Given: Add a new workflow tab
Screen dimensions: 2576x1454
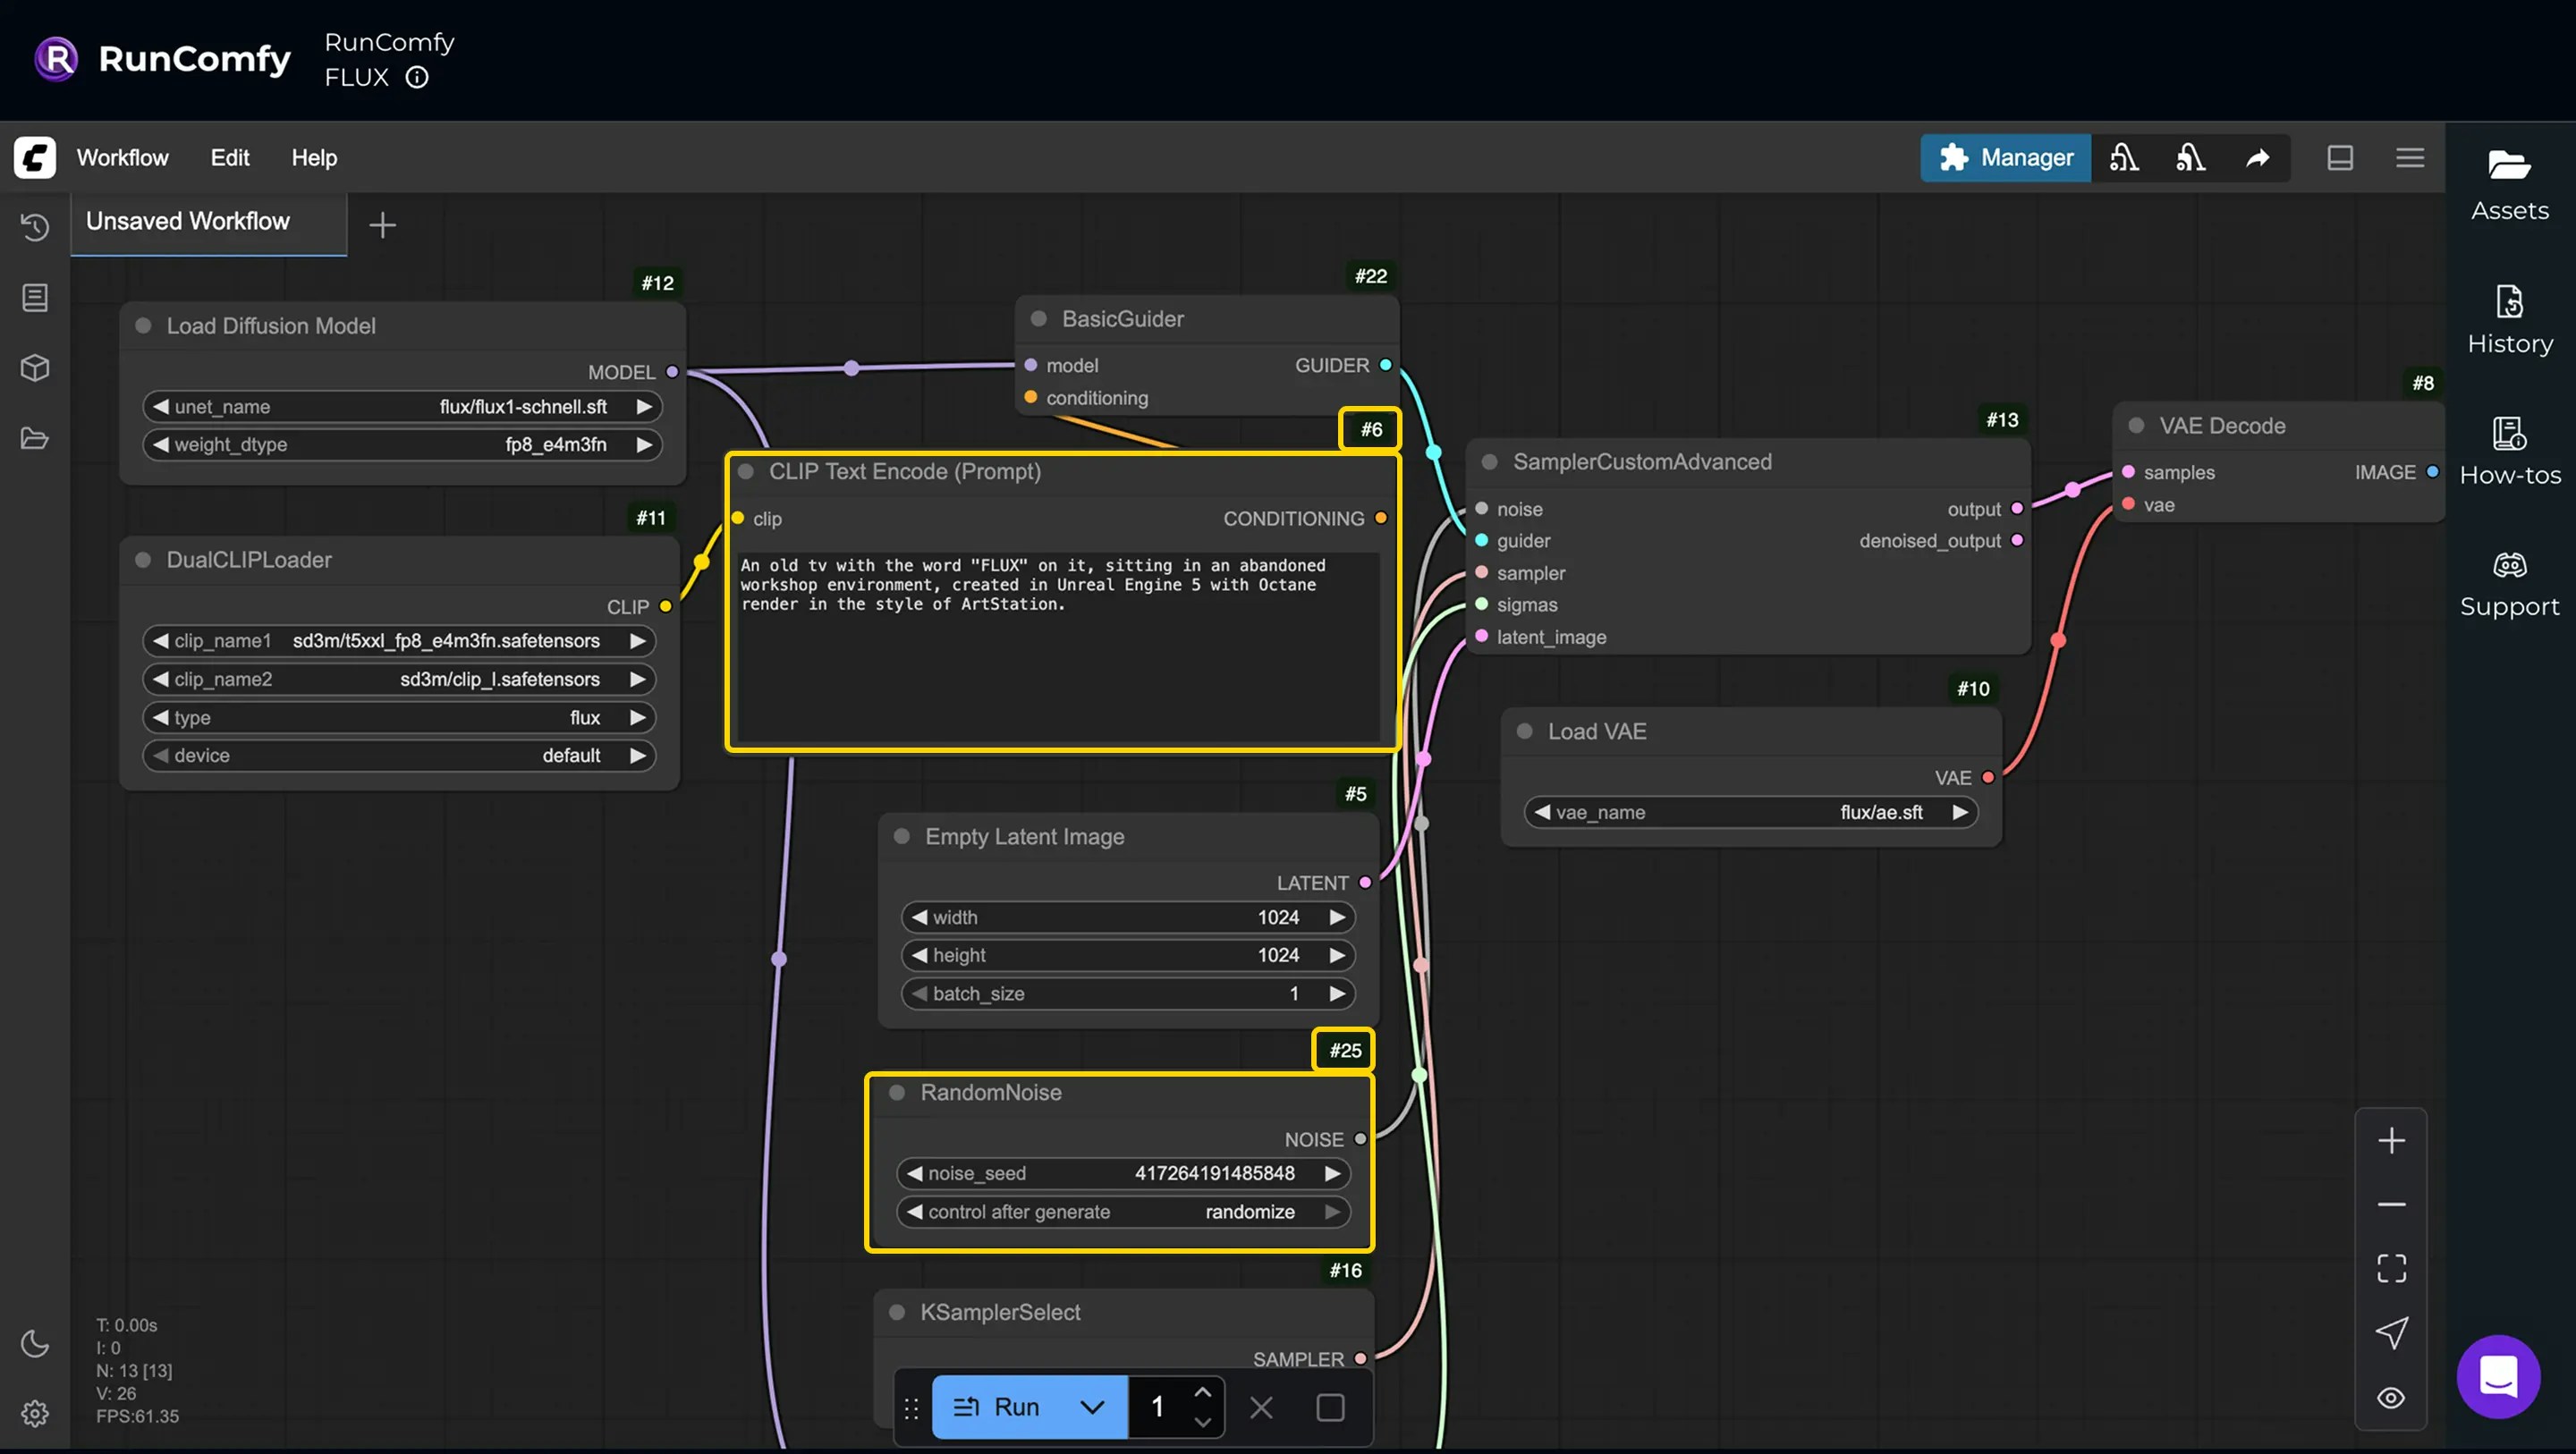Looking at the screenshot, I should 382,225.
